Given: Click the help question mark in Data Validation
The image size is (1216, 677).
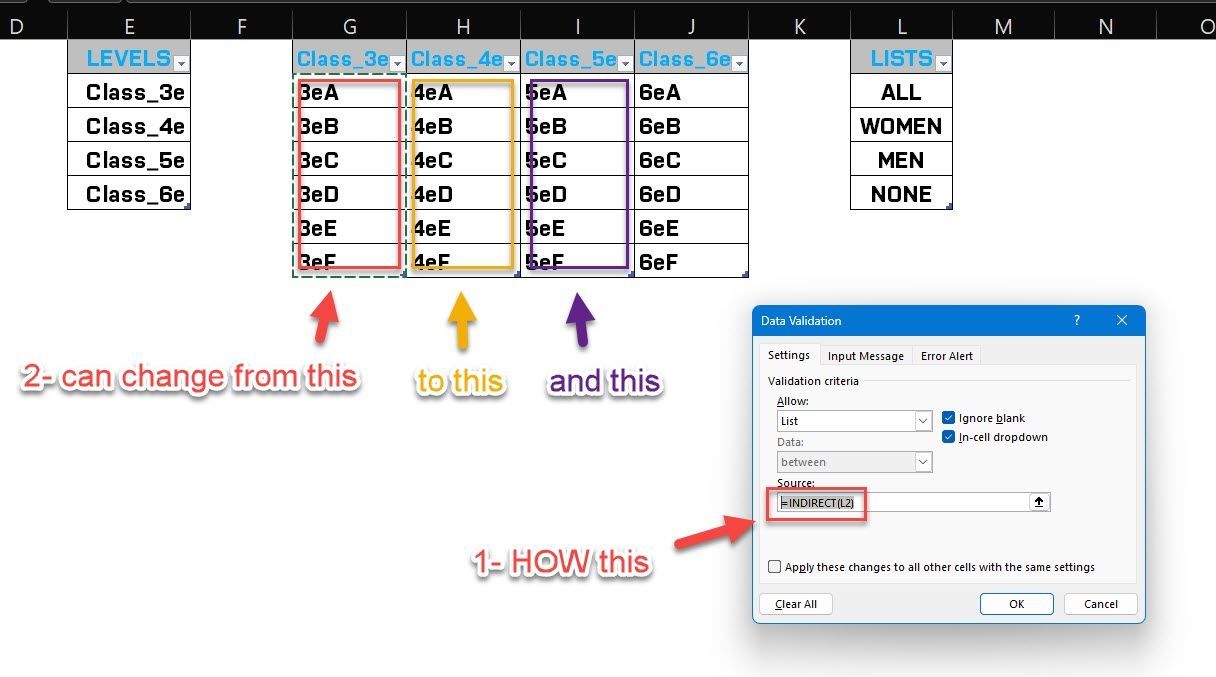Looking at the screenshot, I should [1076, 320].
